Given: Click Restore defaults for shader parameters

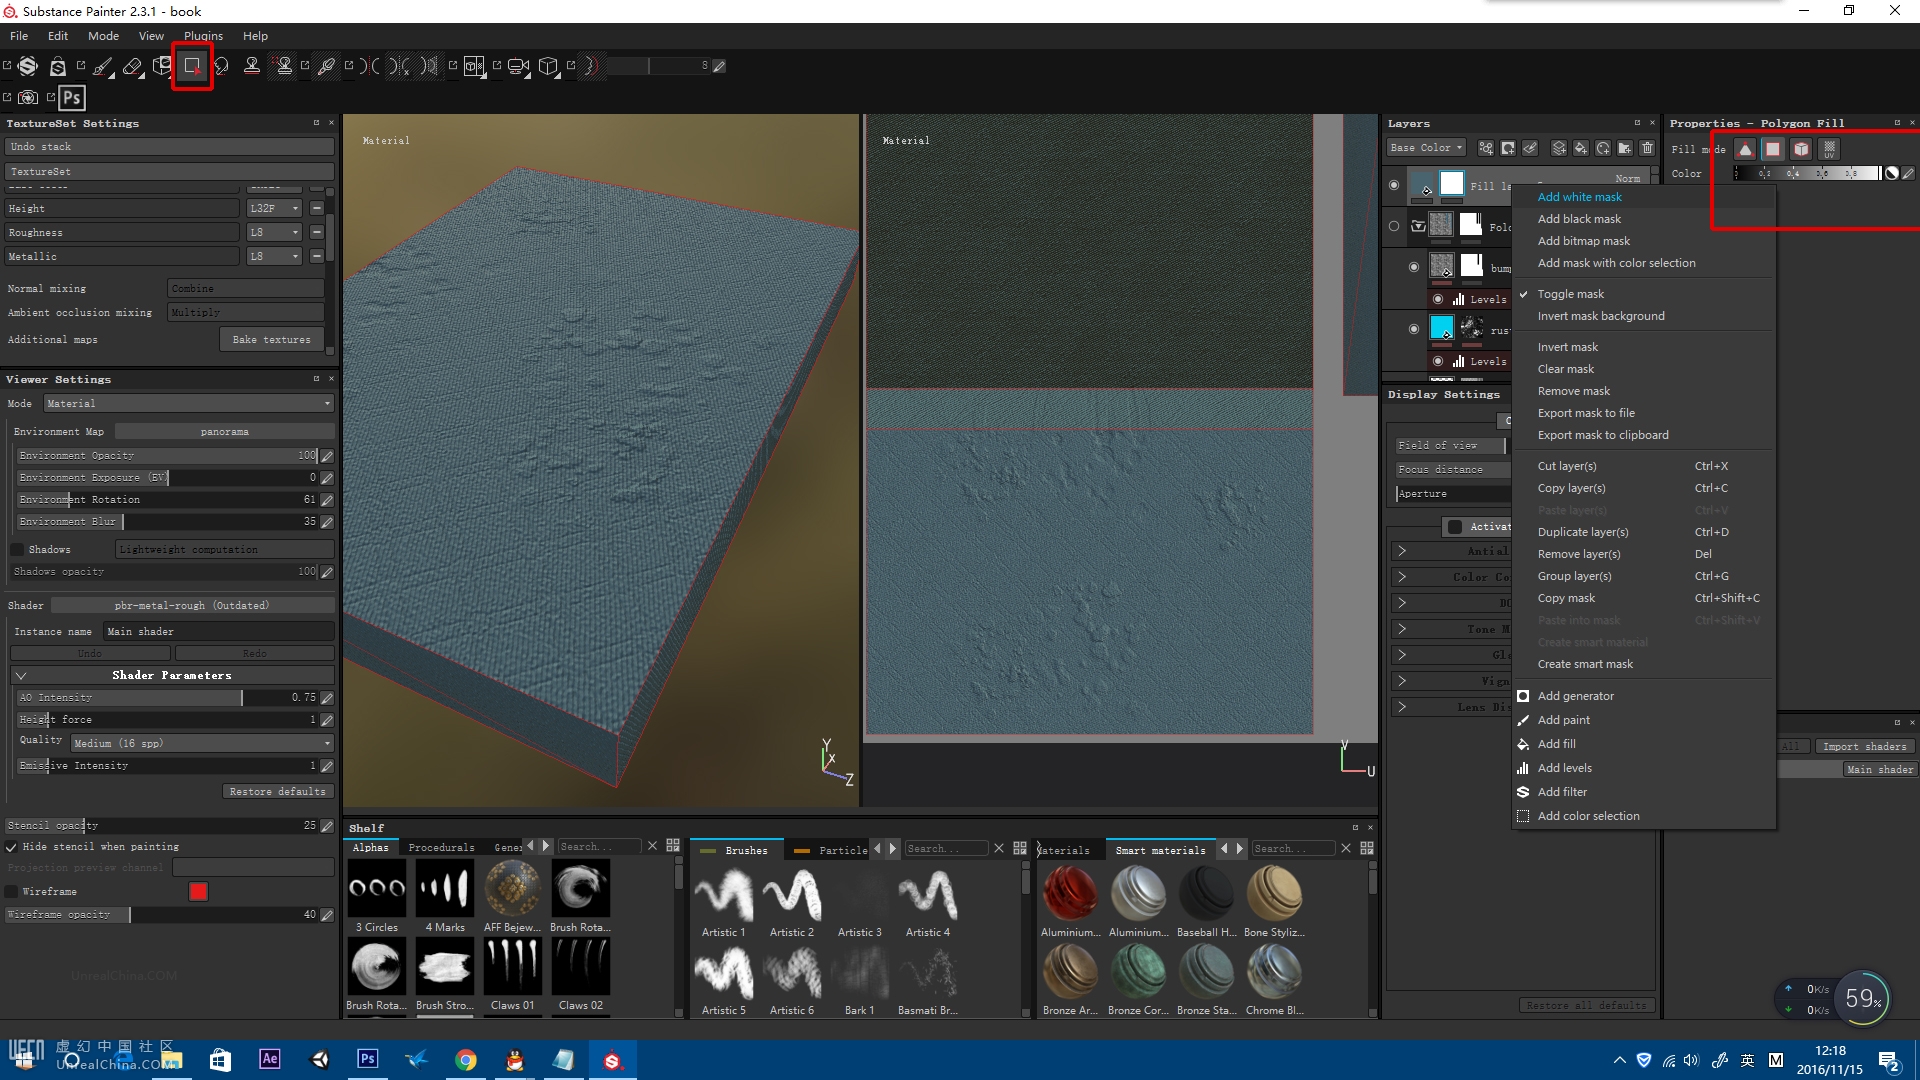Looking at the screenshot, I should click(x=277, y=792).
